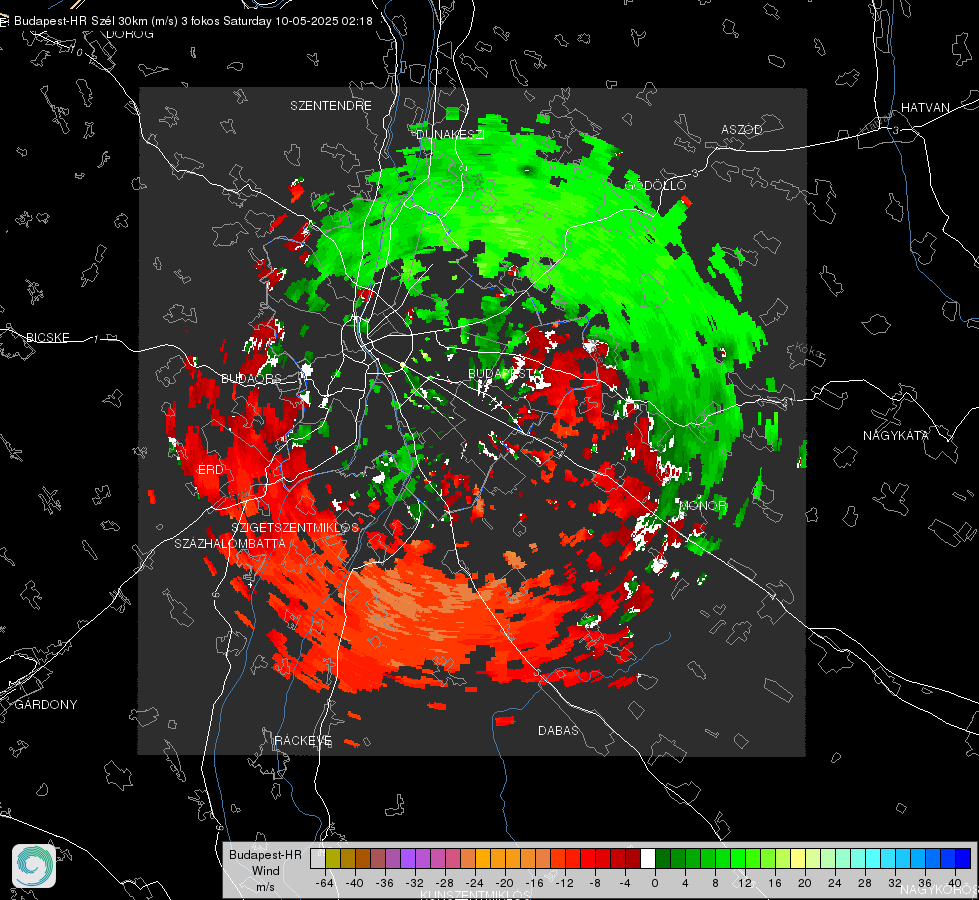Select the DUNAKESZI label on the map
The width and height of the screenshot is (979, 900).
(450, 134)
